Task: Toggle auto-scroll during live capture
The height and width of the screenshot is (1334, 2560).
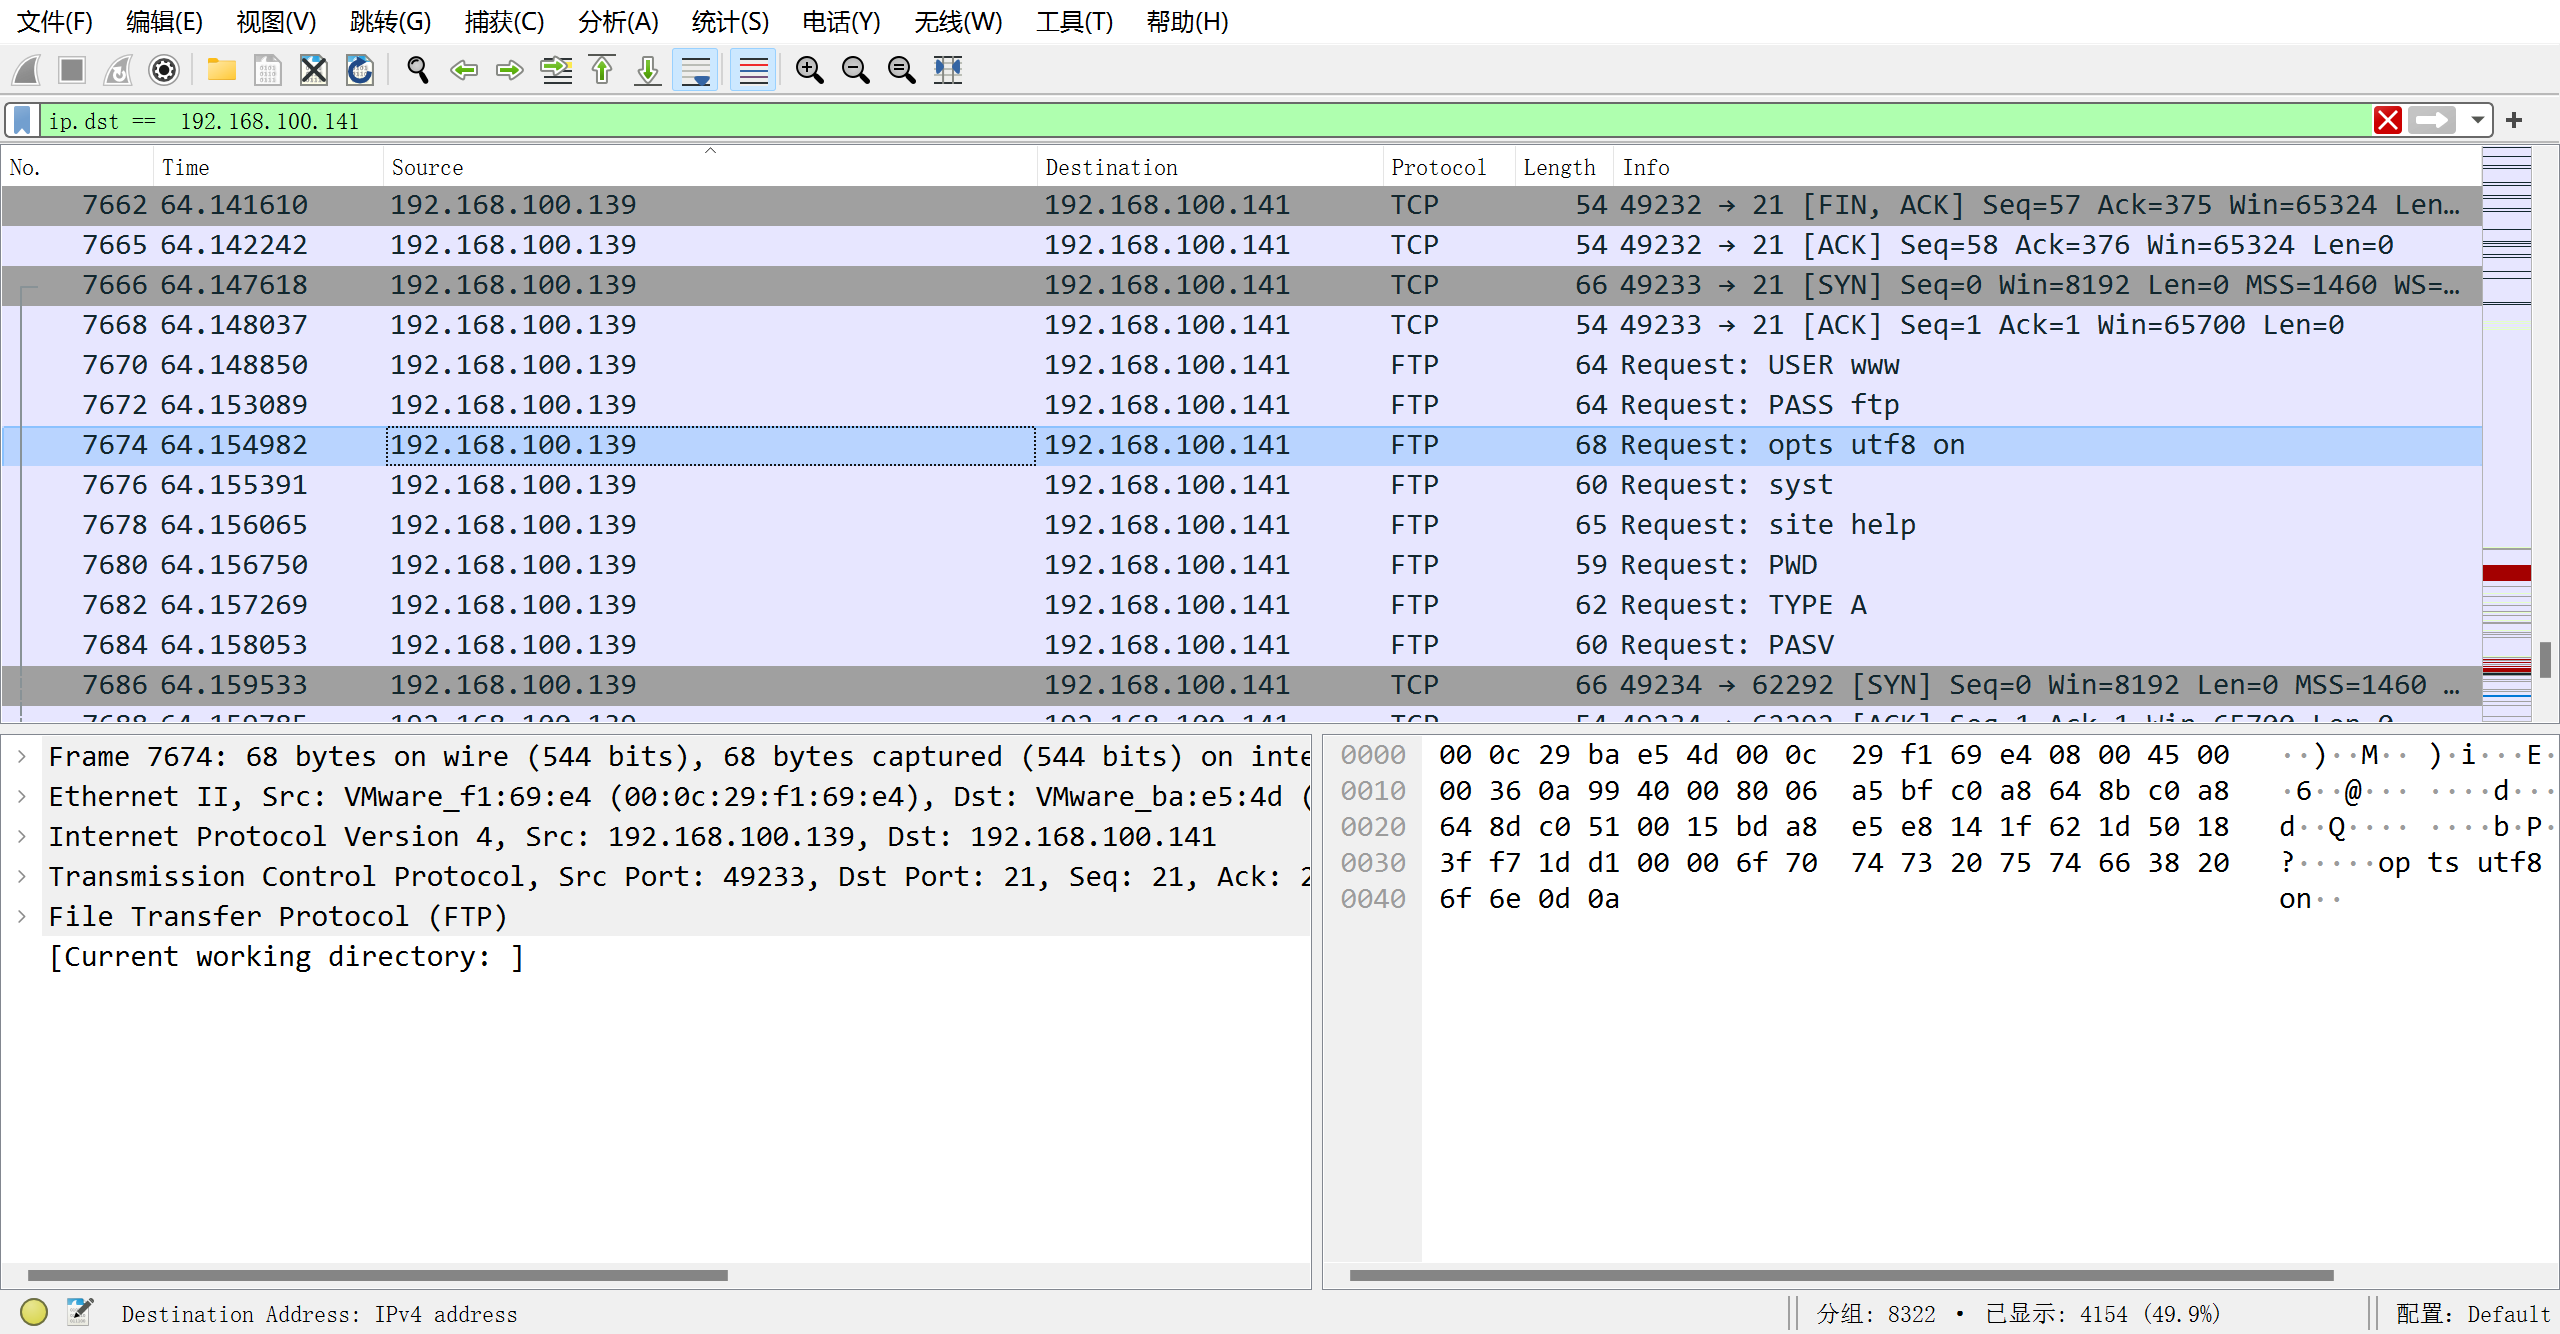Action: tap(695, 70)
